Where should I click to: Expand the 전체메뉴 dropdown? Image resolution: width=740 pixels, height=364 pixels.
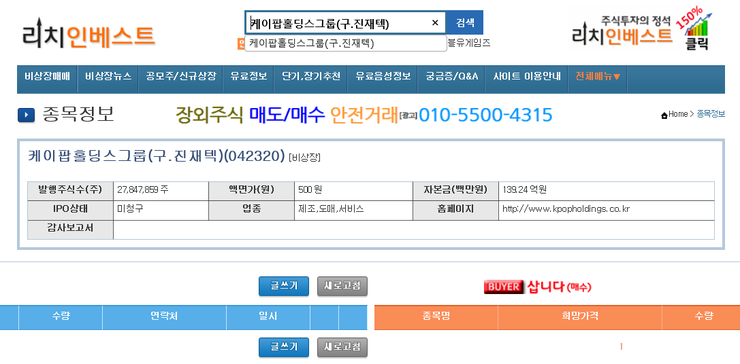point(597,76)
